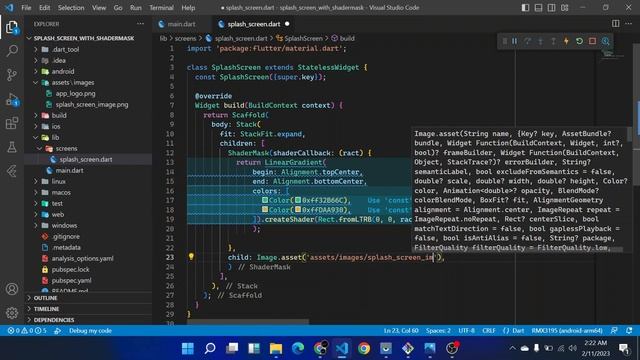Click the debug Step Into button
This screenshot has width=640, height=360.
tap(540, 41)
